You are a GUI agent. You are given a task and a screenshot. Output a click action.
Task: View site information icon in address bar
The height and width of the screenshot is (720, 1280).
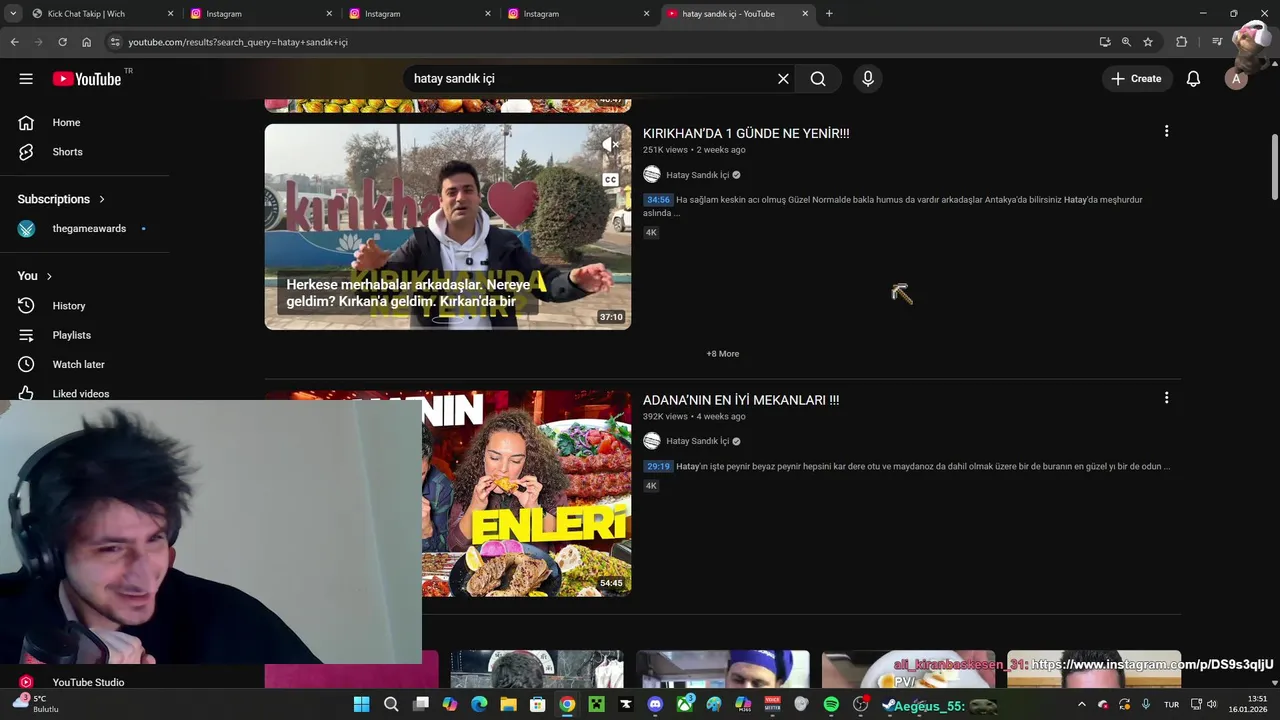115,42
